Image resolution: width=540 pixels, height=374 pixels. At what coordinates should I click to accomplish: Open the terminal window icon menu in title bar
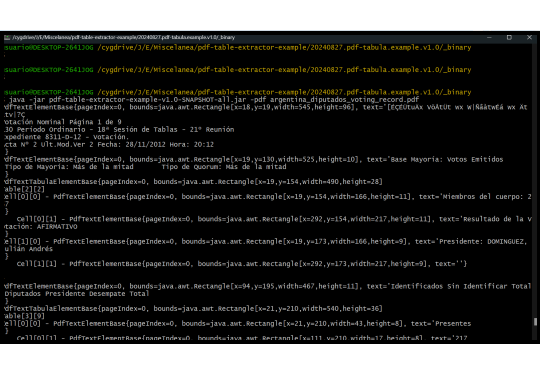(7, 37)
